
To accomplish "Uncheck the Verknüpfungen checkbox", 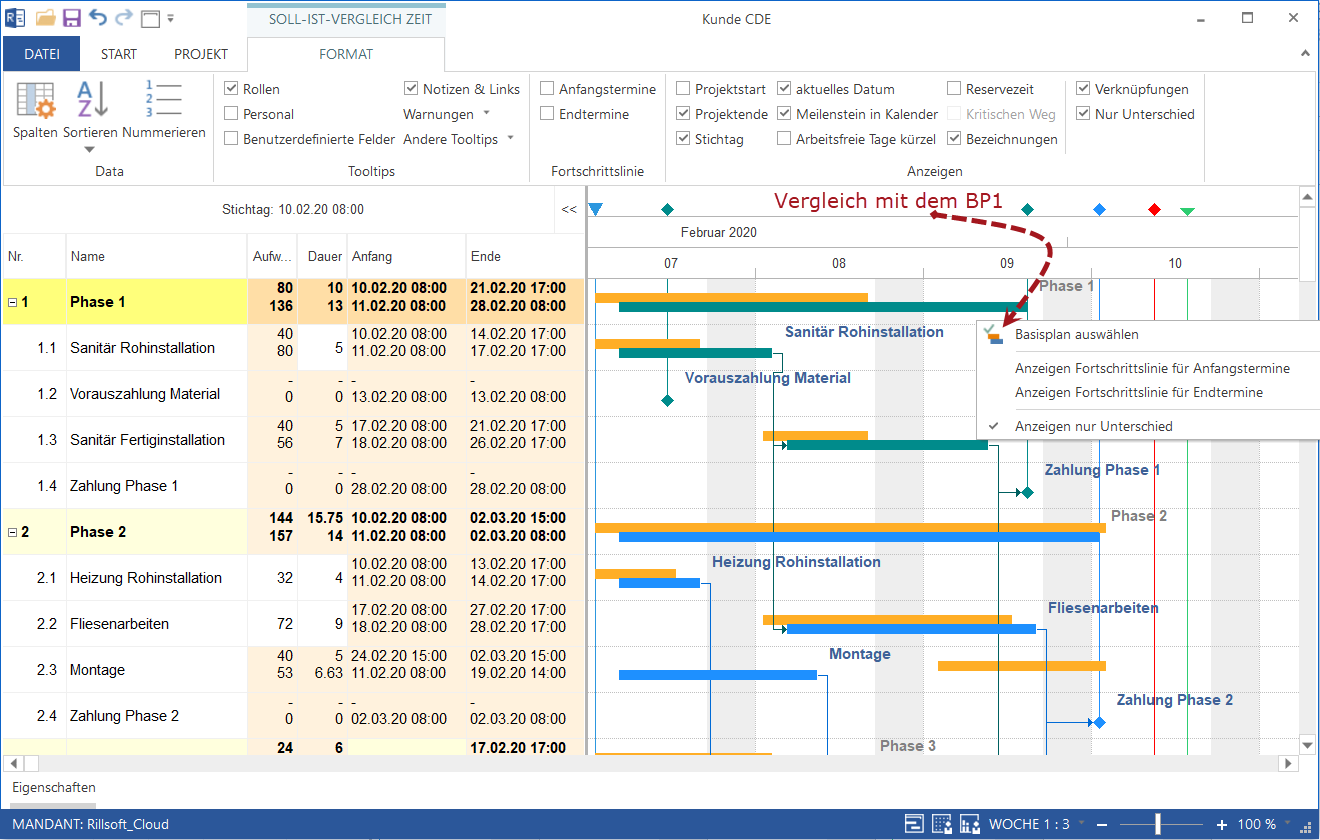I will click(x=1083, y=89).
